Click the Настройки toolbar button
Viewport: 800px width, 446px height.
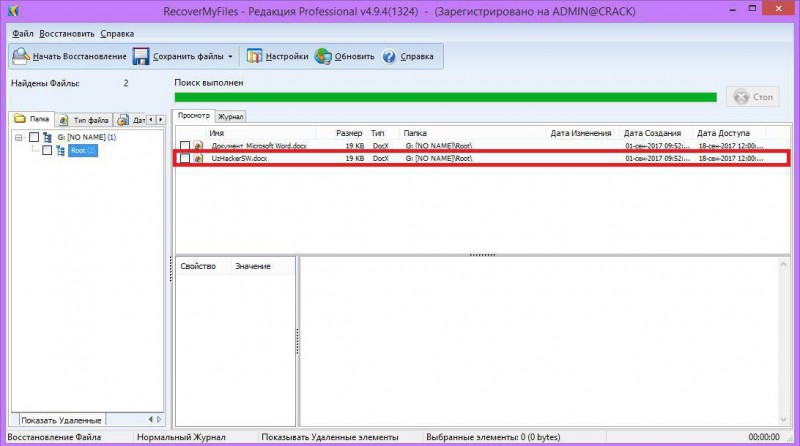tap(278, 56)
